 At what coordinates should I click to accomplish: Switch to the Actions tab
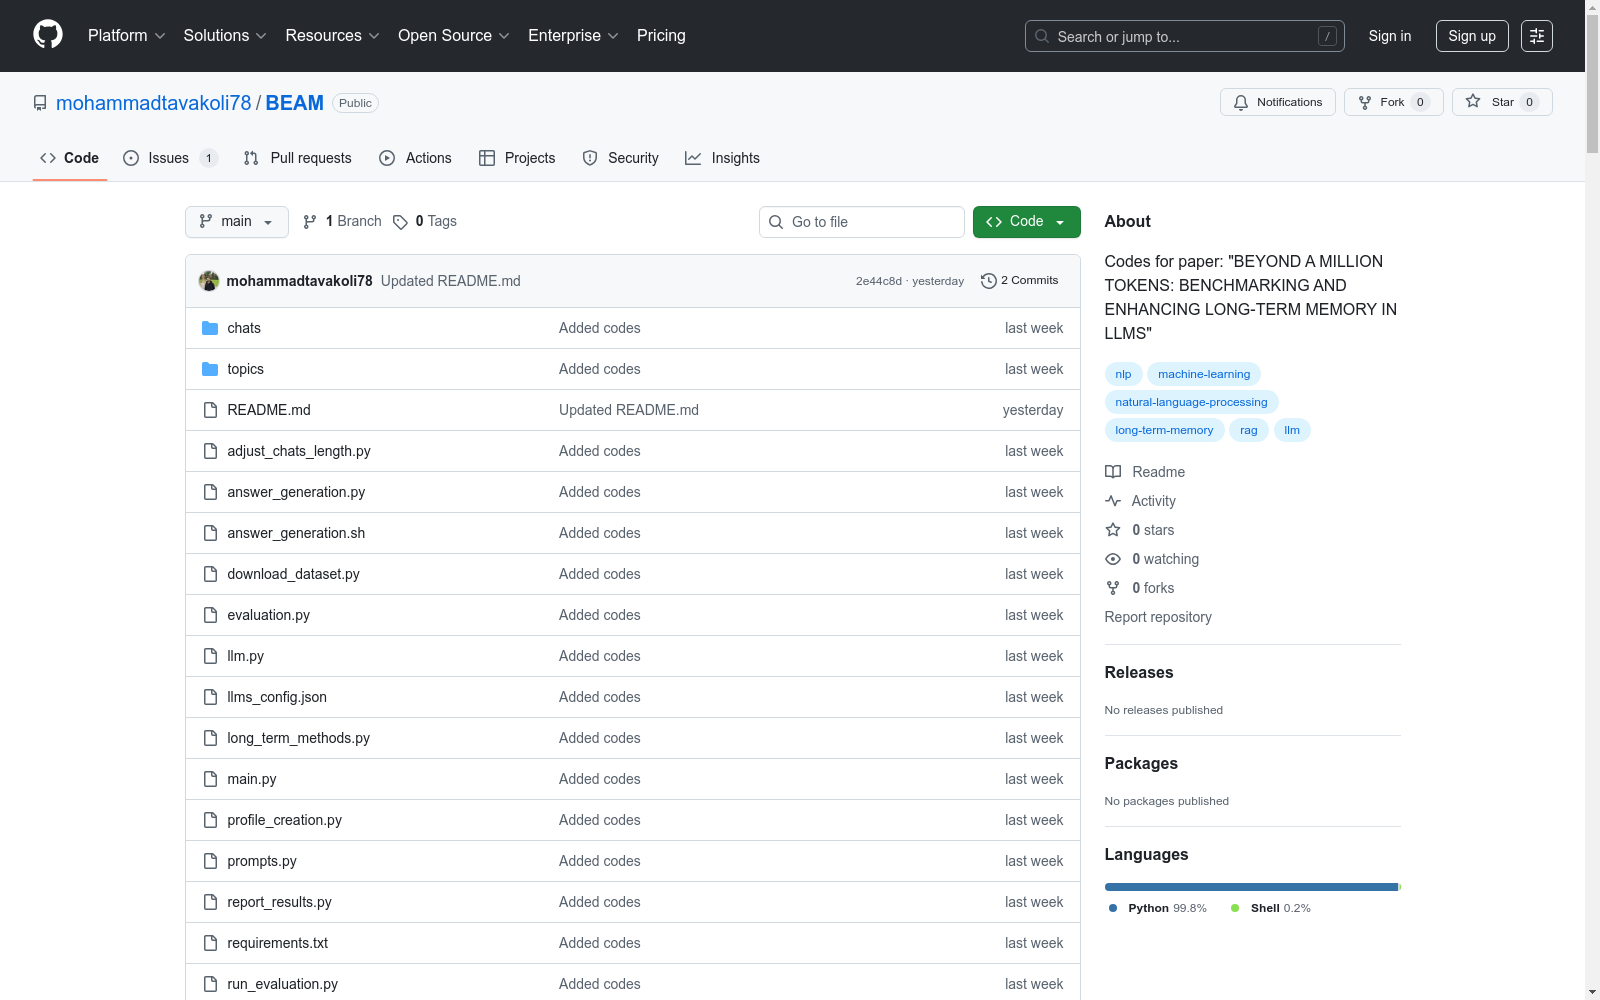(x=416, y=158)
